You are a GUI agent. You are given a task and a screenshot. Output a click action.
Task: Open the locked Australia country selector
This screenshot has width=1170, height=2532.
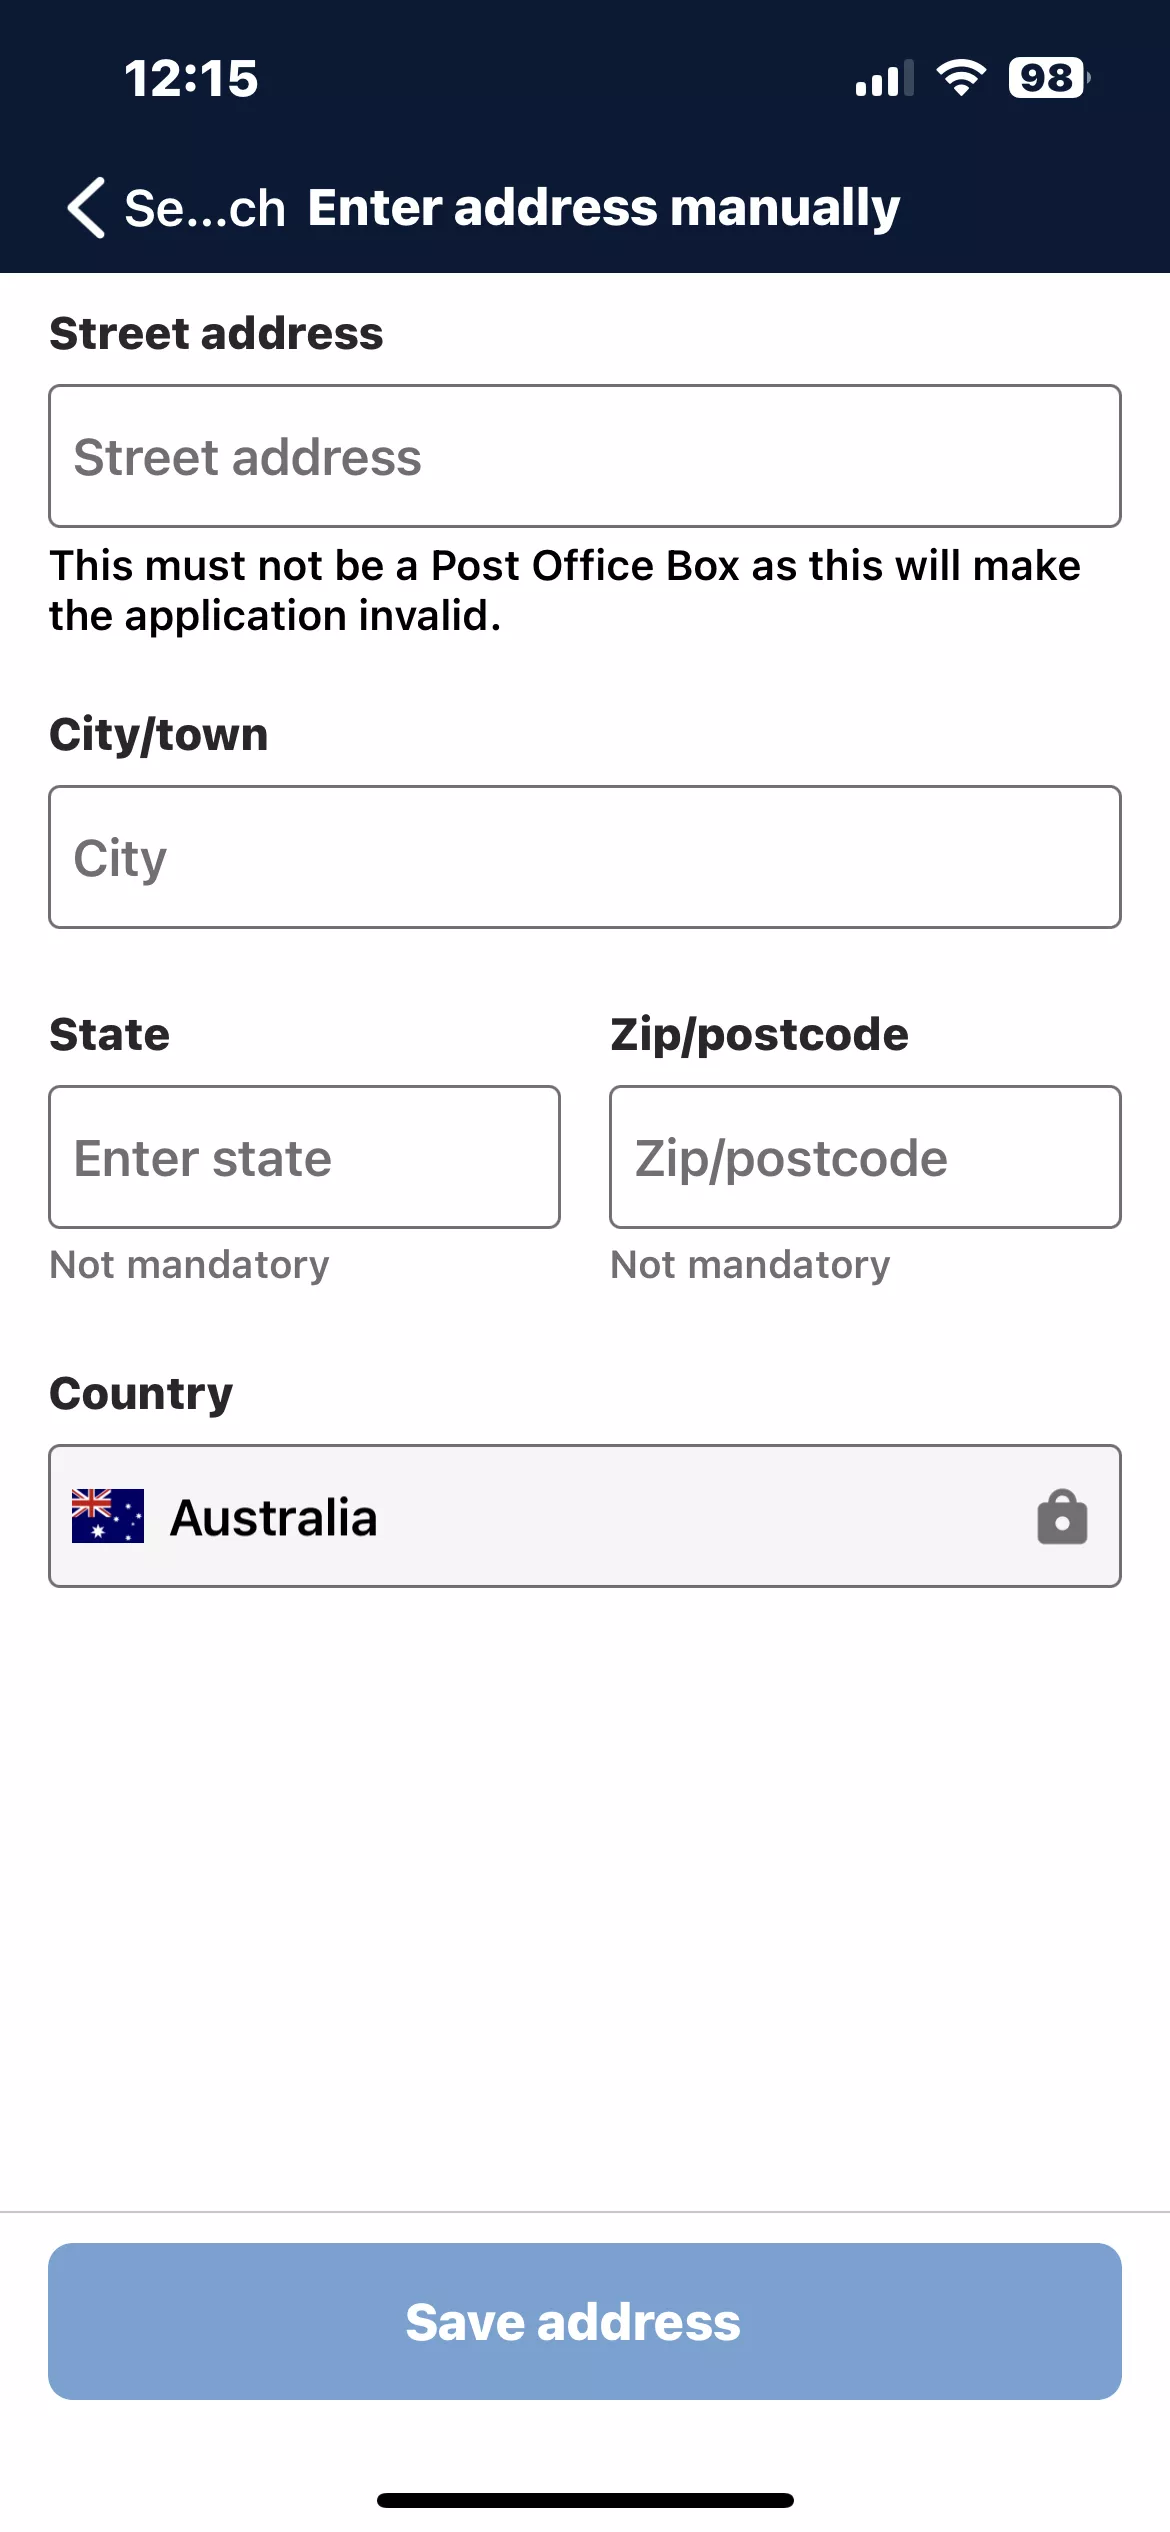tap(585, 1516)
